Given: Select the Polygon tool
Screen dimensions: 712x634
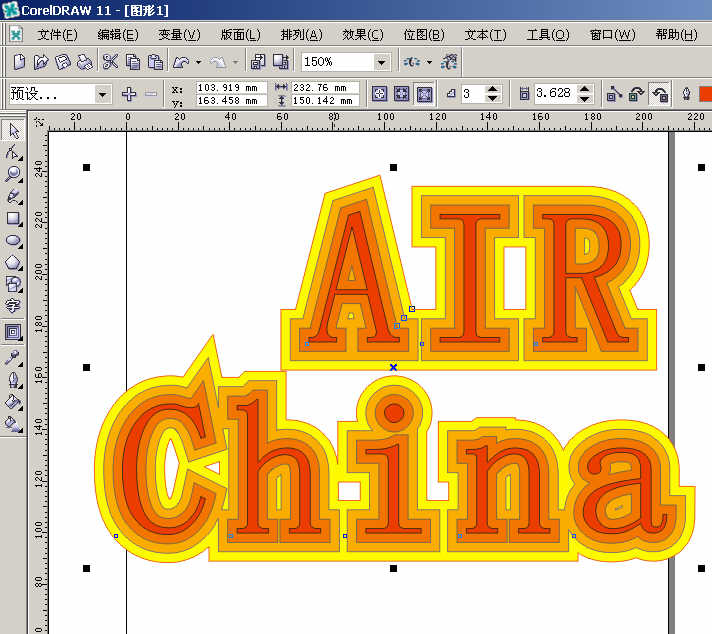Looking at the screenshot, I should tap(13, 263).
